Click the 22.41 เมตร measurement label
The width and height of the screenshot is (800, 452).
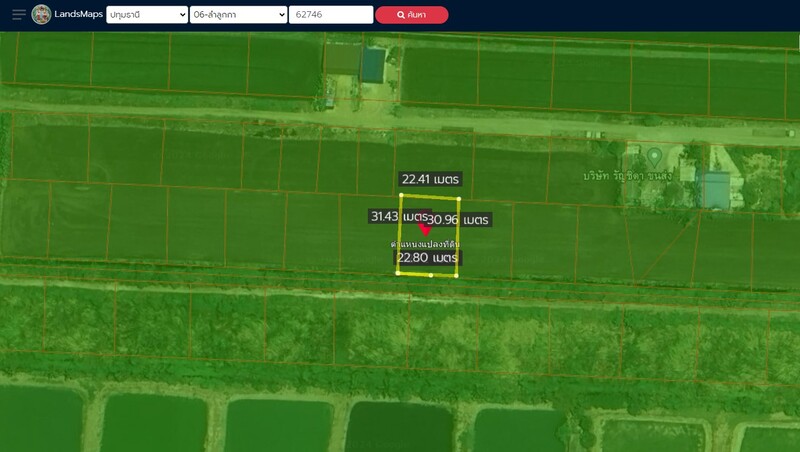click(429, 179)
